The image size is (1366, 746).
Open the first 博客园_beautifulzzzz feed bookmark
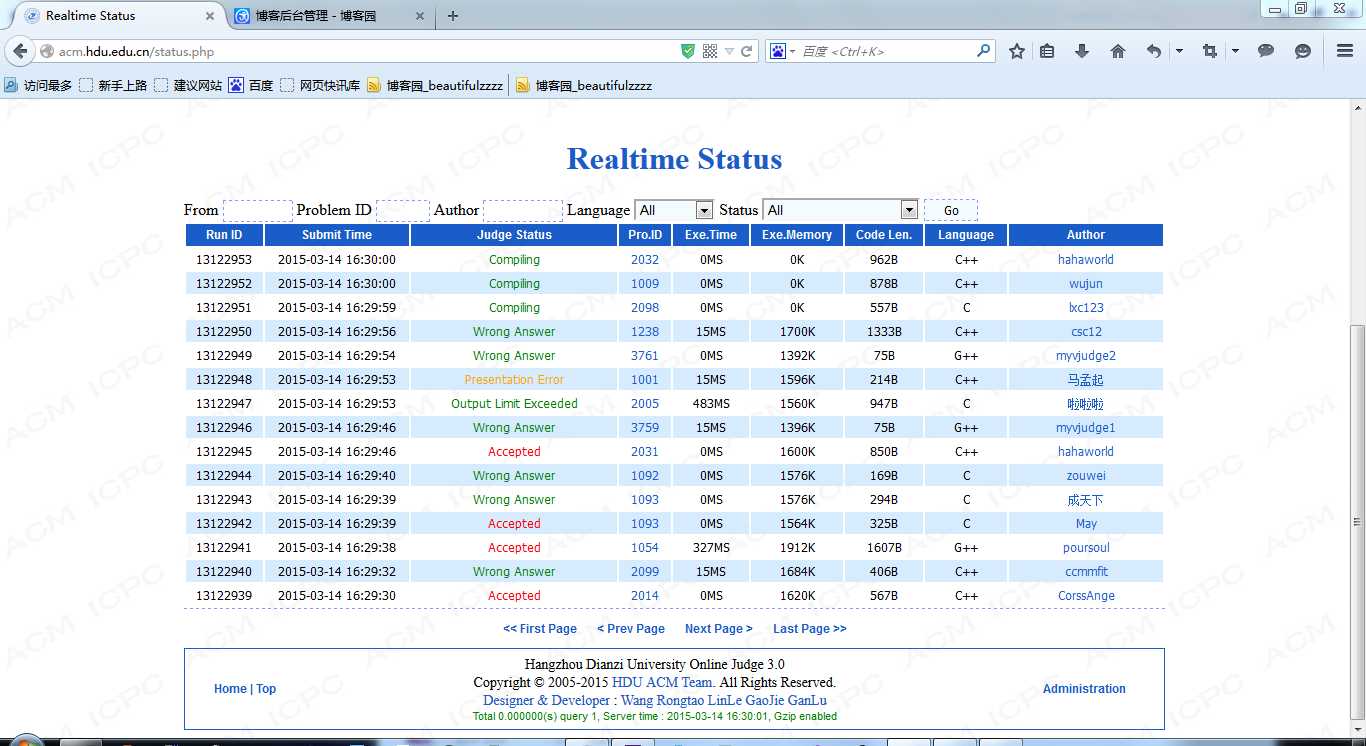(x=435, y=86)
